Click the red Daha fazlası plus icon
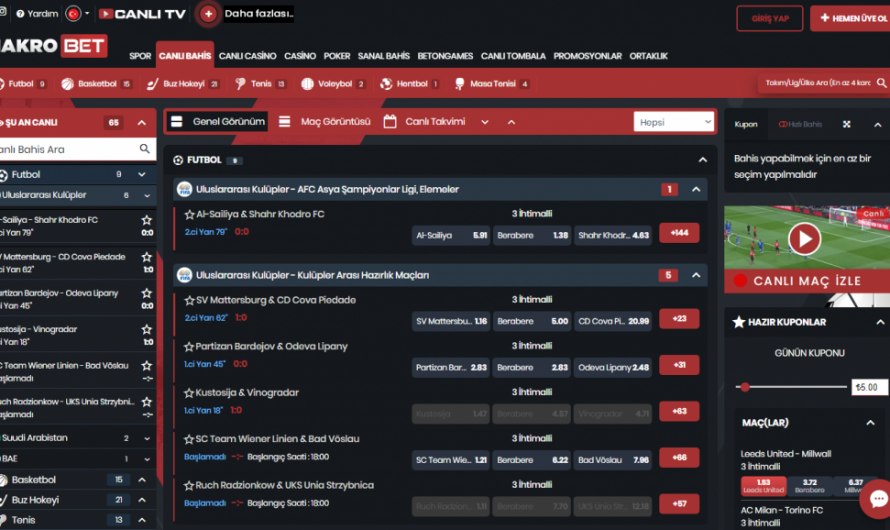890x530 pixels. pos(208,14)
